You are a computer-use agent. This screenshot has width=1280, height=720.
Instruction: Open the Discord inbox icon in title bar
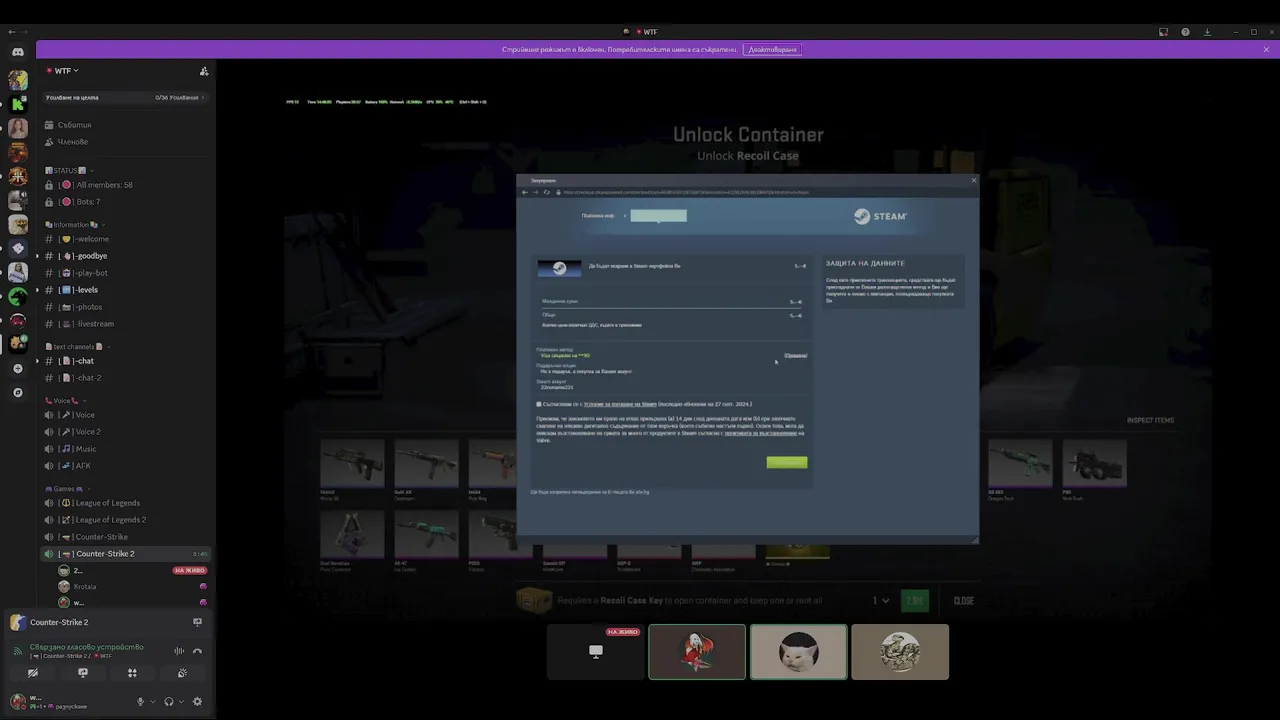[x=1163, y=32]
